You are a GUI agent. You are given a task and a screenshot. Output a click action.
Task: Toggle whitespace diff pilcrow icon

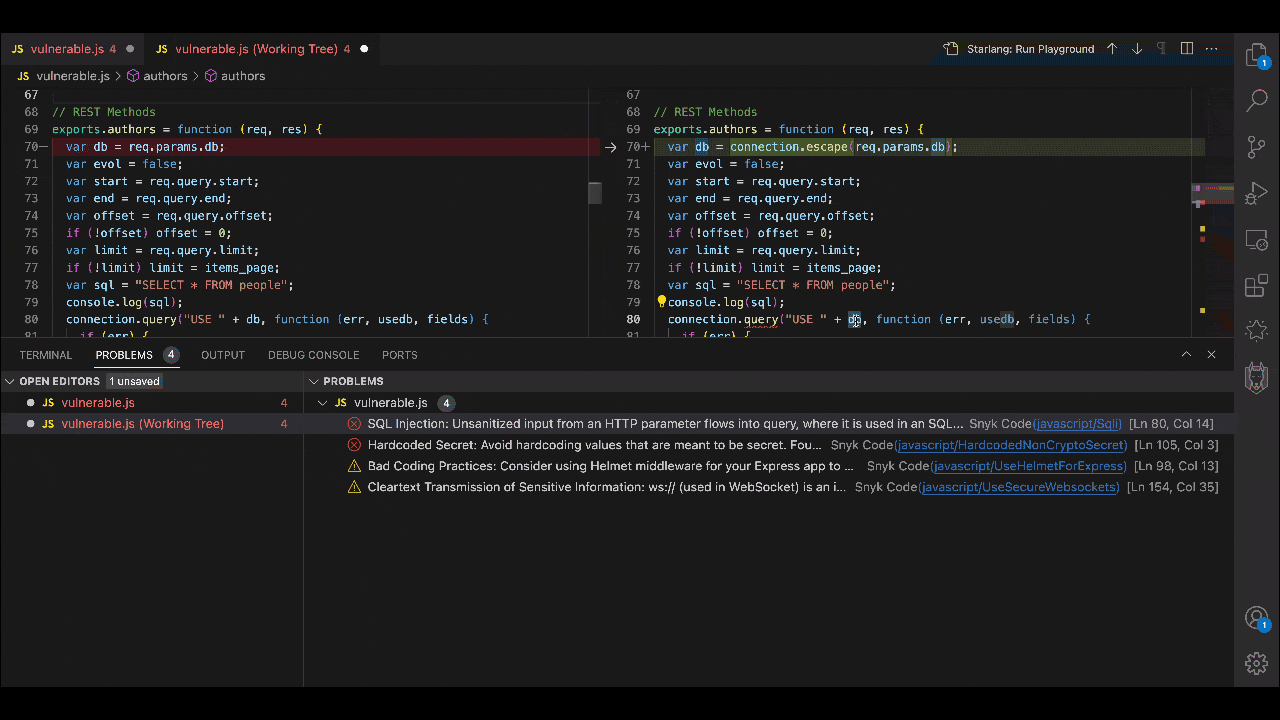[x=1161, y=49]
